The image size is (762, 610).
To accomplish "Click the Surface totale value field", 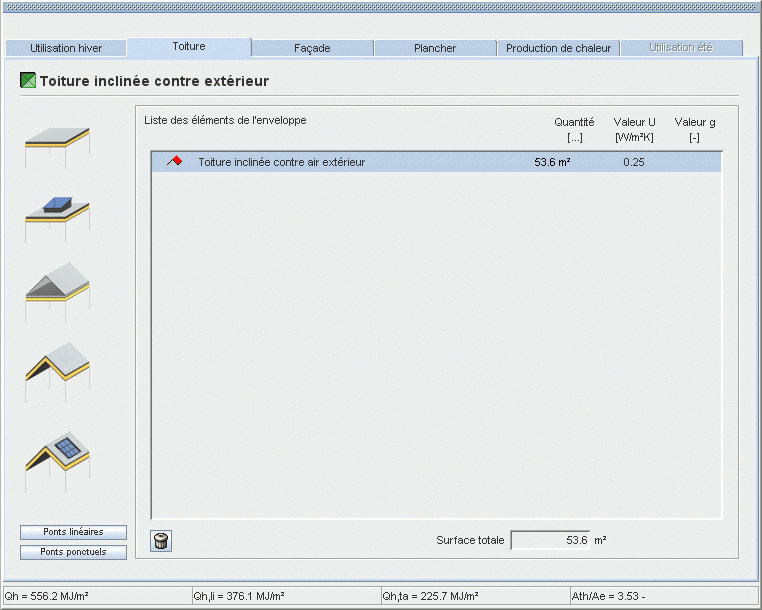I will pyautogui.click(x=550, y=540).
